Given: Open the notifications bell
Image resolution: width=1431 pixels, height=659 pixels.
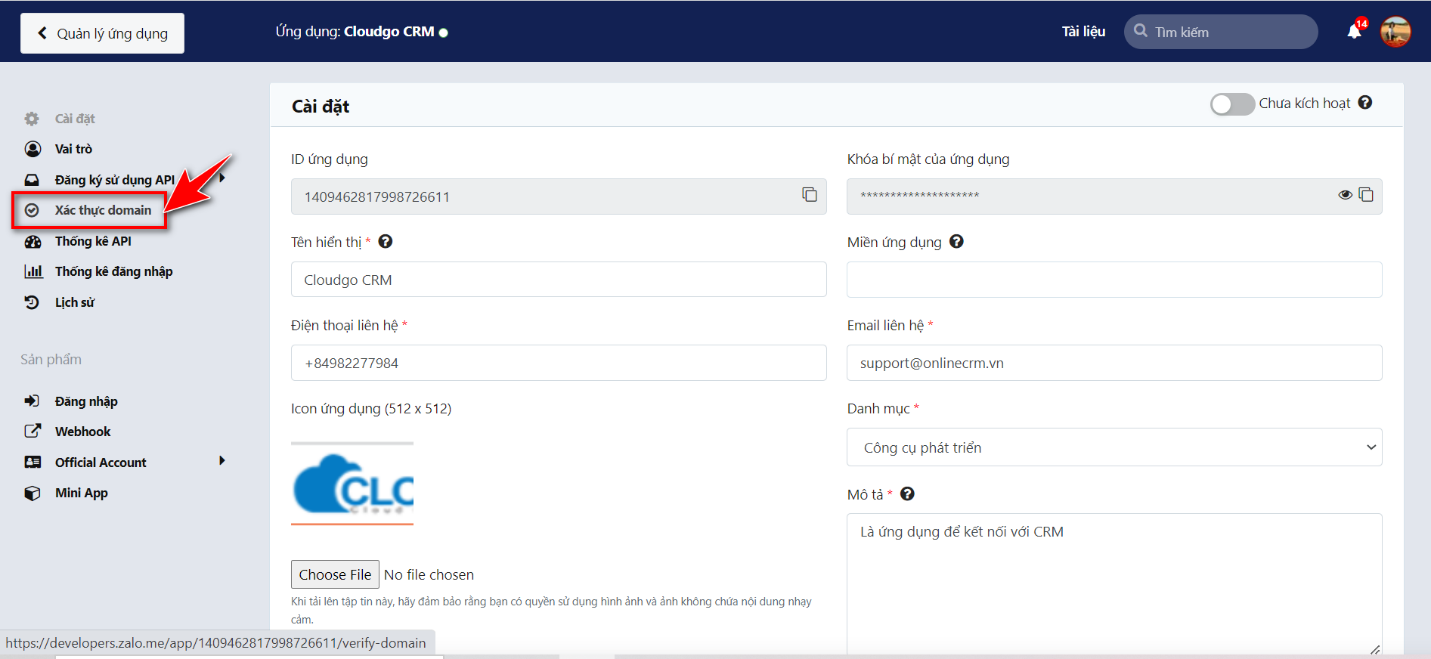Looking at the screenshot, I should coord(1354,31).
